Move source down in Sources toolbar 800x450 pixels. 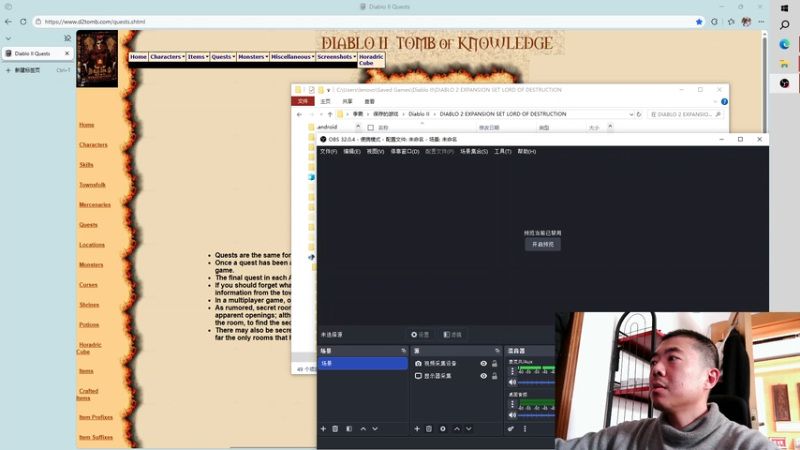[x=468, y=429]
